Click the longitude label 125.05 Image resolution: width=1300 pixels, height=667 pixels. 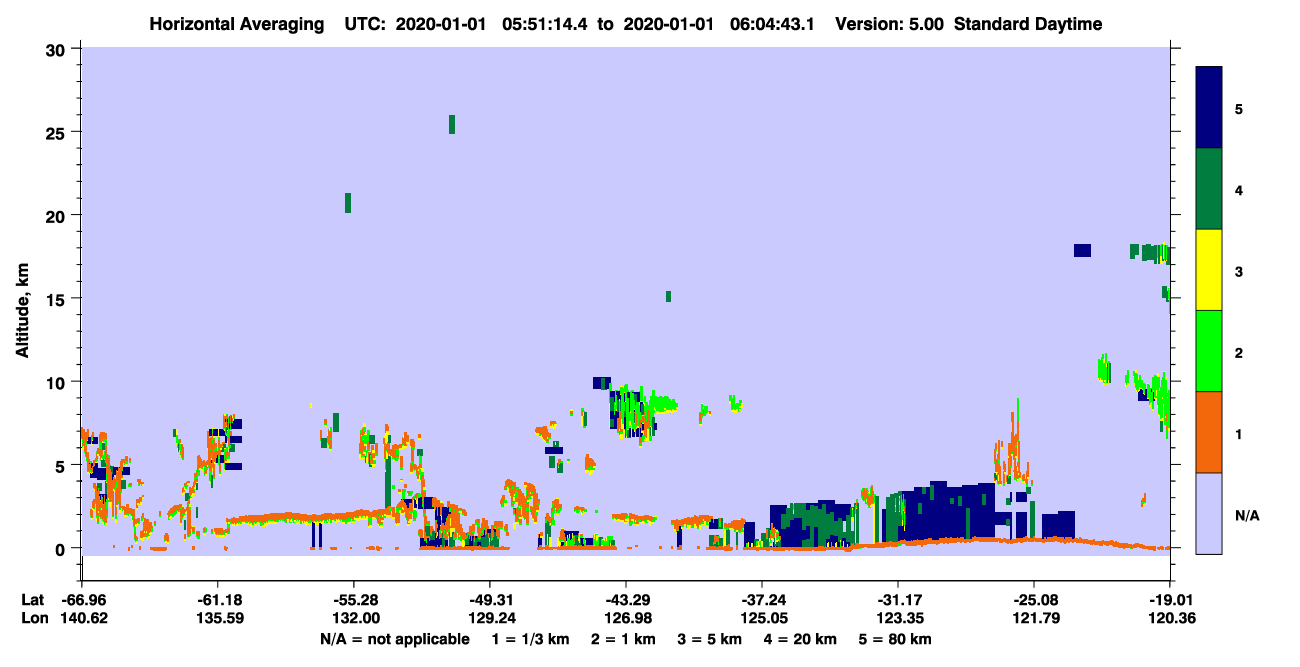point(762,619)
